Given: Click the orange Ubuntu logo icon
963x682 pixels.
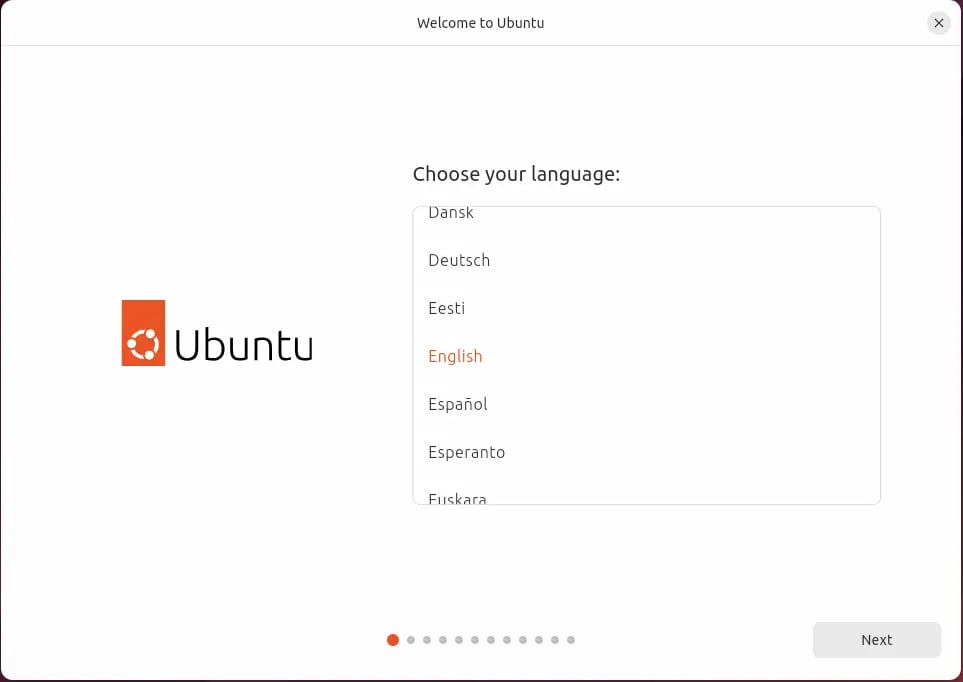Looking at the screenshot, I should [143, 333].
